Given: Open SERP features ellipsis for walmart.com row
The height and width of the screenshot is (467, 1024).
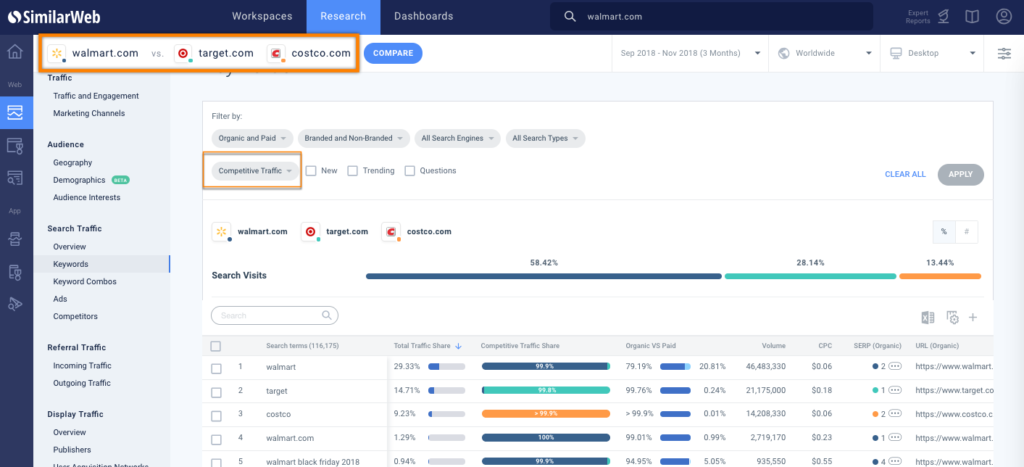Looking at the screenshot, I should 895,438.
